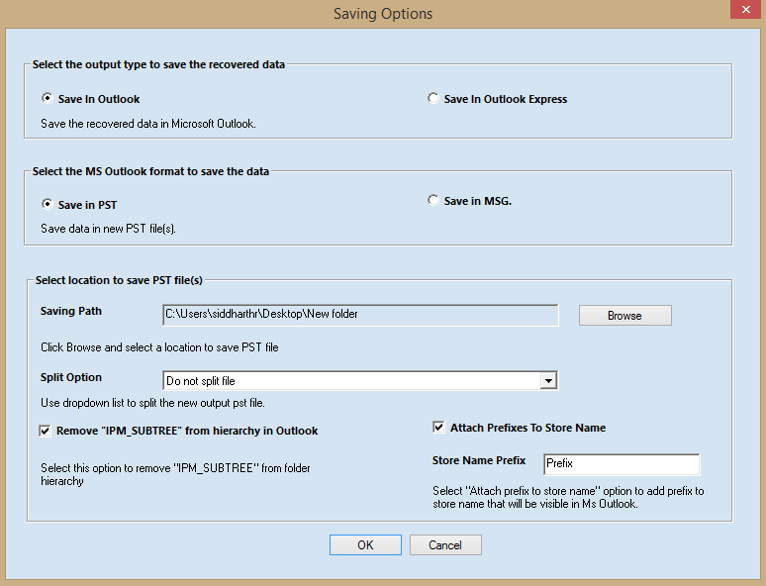This screenshot has height=586, width=766.
Task: Click 'Select this option to remove IPM_SUBTREE' description
Action: pyautogui.click(x=175, y=475)
